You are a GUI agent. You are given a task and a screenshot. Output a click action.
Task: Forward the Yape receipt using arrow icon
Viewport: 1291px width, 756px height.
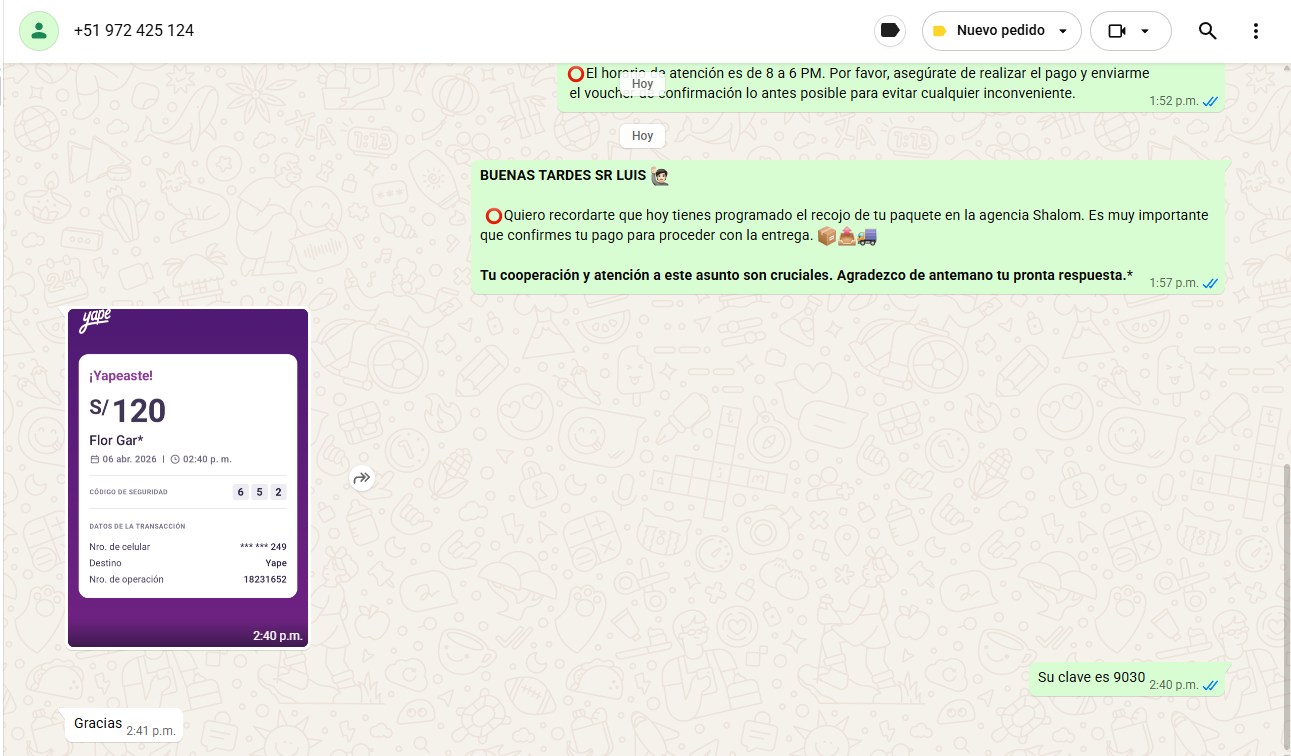point(362,478)
